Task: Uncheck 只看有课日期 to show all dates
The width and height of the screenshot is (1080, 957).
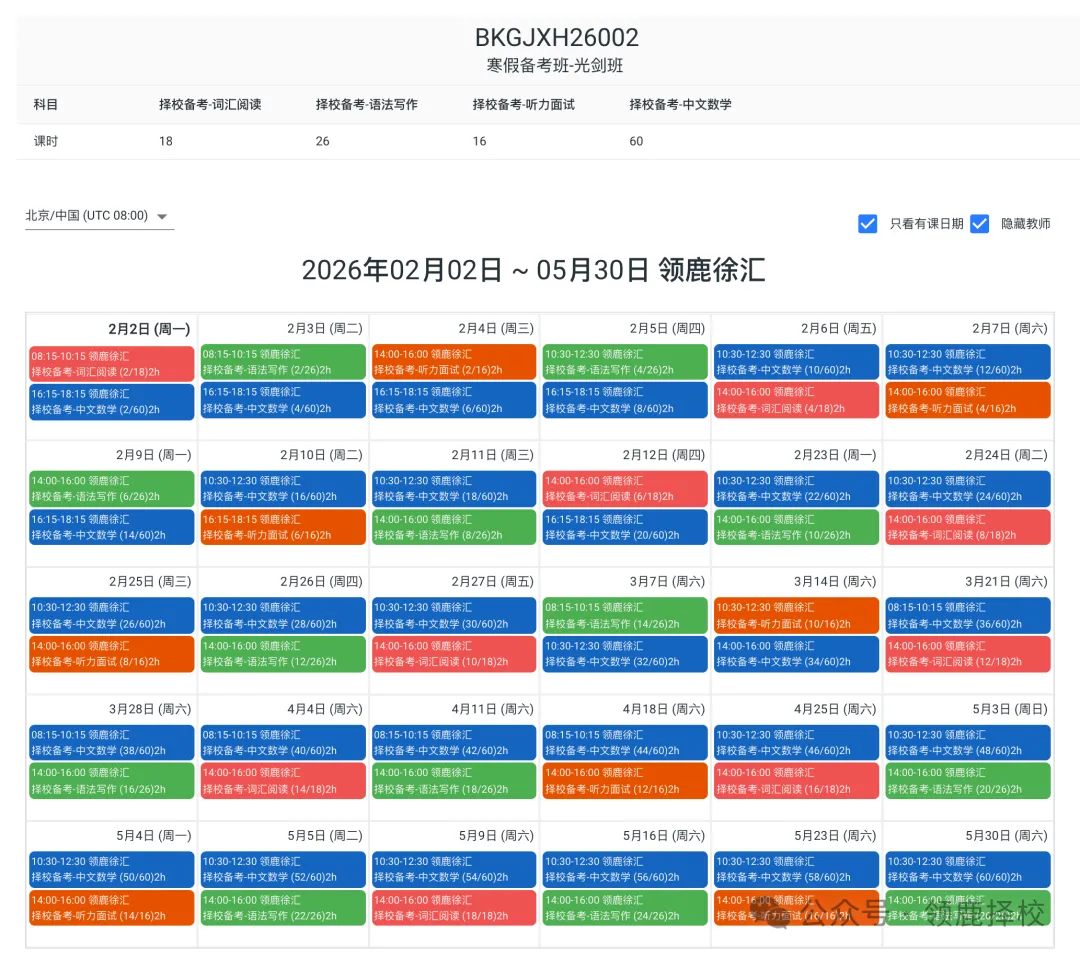Action: point(868,223)
